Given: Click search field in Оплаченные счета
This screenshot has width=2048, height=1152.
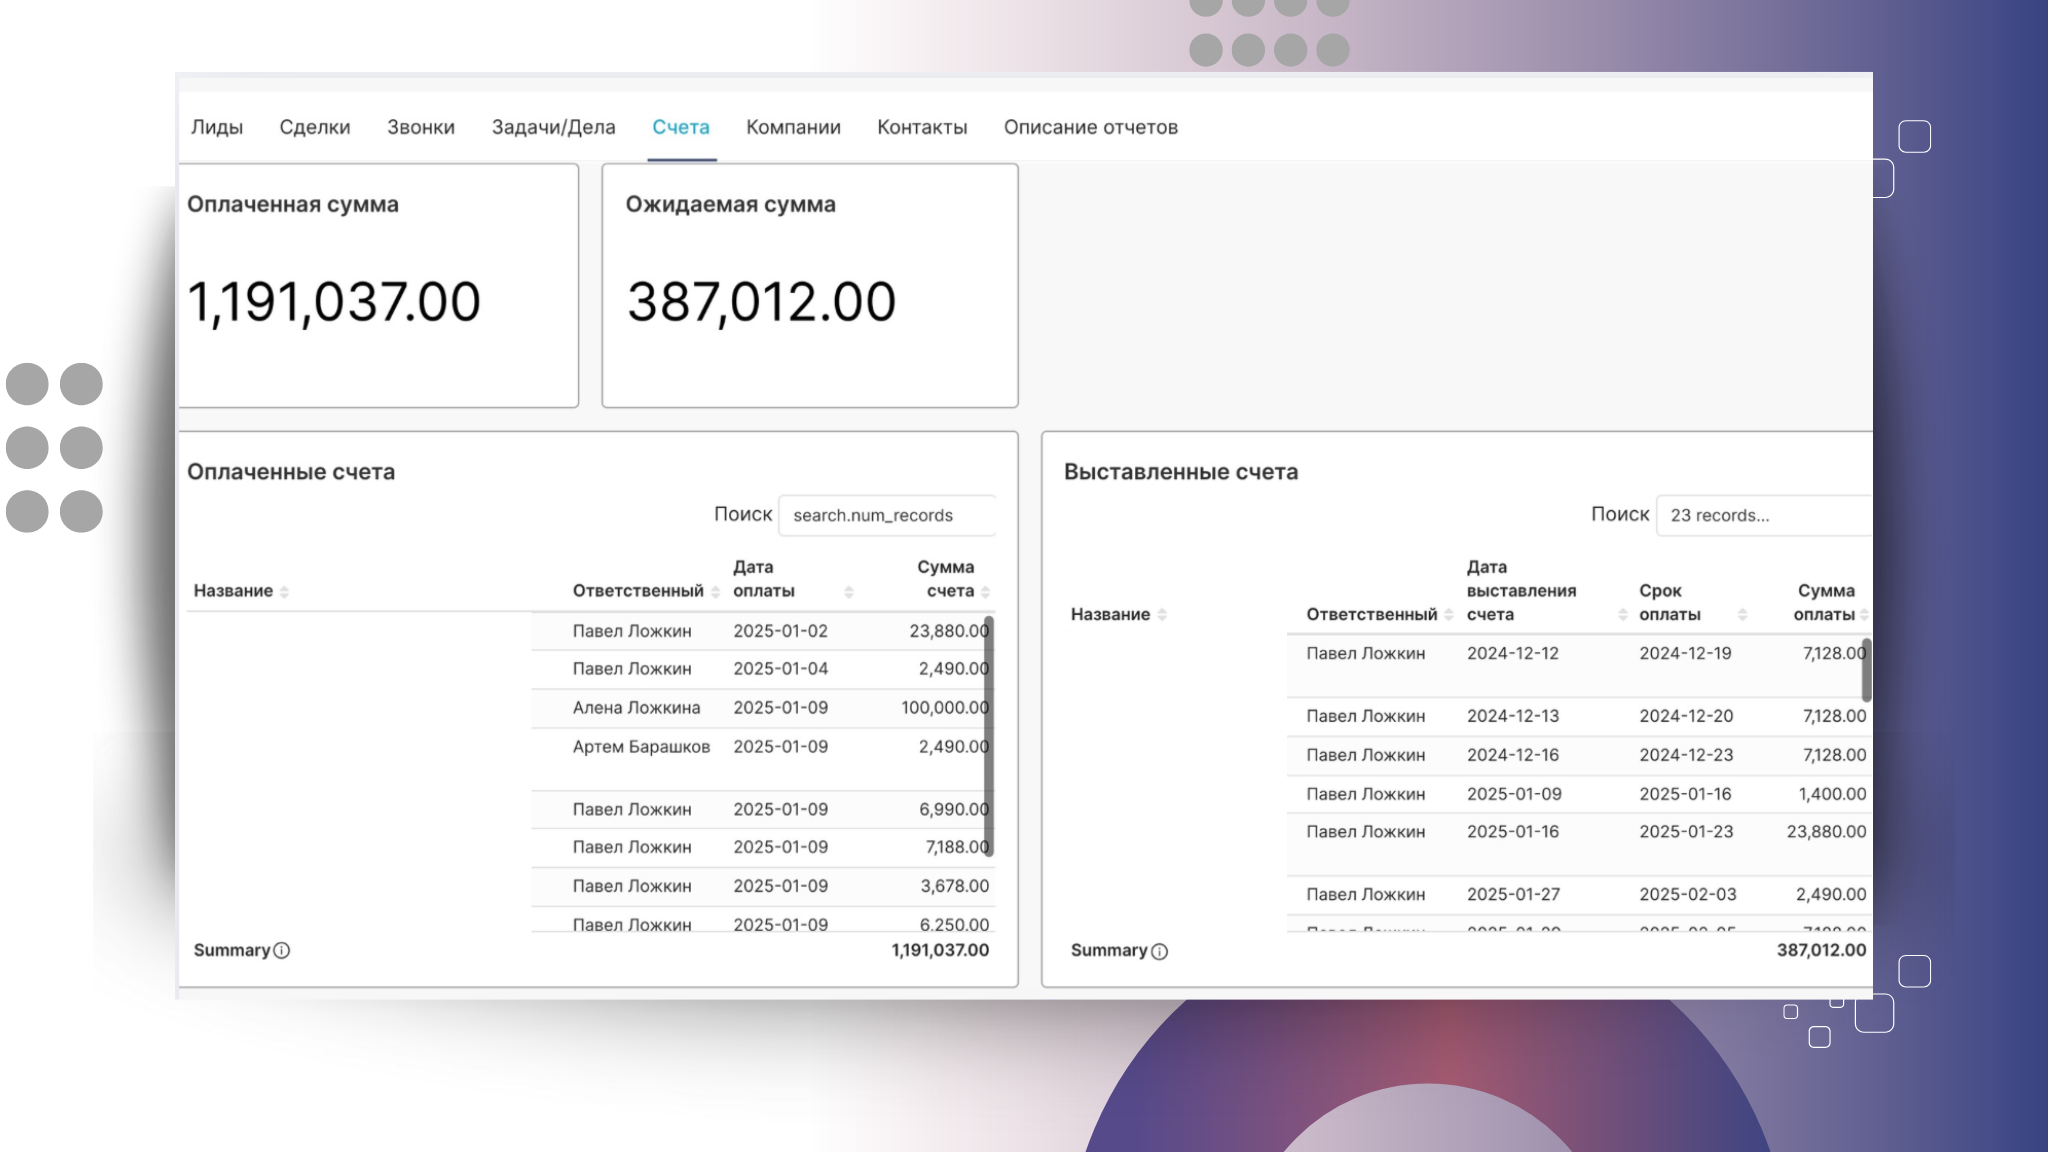Looking at the screenshot, I should point(886,516).
